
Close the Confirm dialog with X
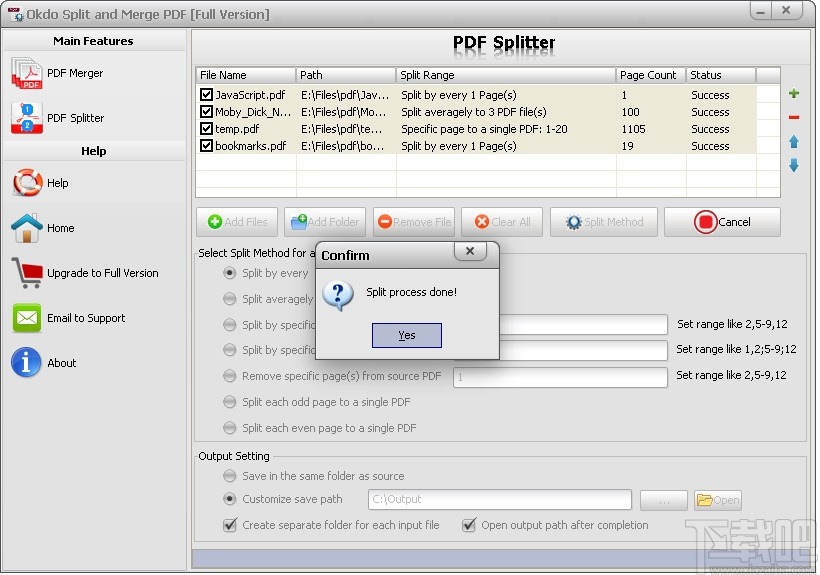point(470,251)
